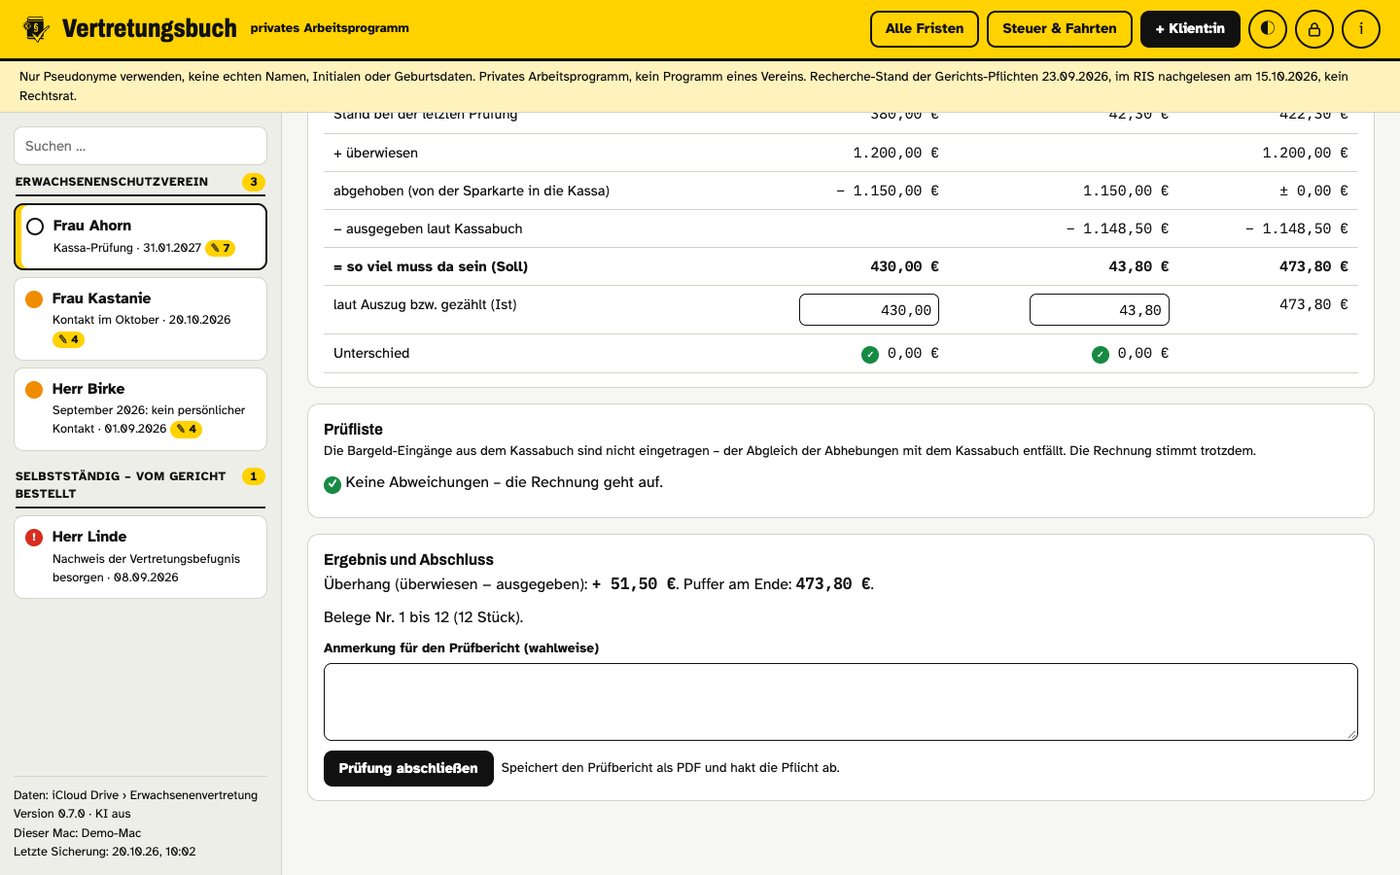Click the lock icon button
The height and width of the screenshot is (875, 1400).
click(1314, 29)
